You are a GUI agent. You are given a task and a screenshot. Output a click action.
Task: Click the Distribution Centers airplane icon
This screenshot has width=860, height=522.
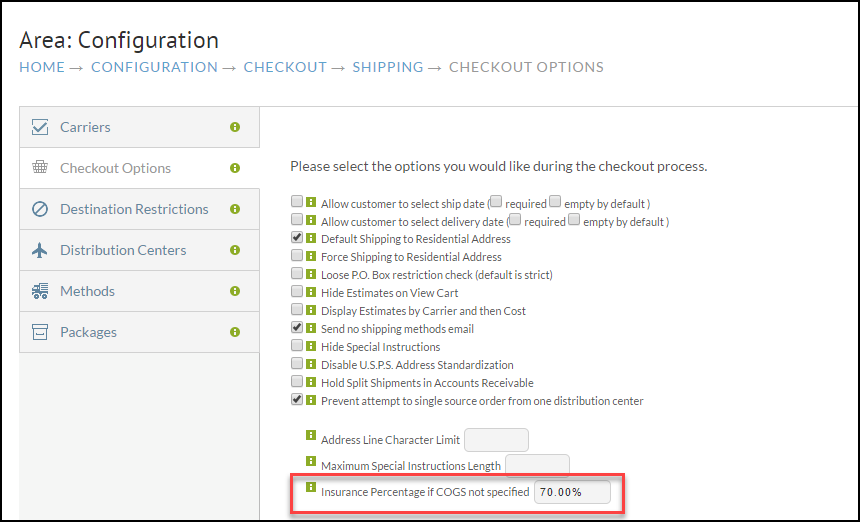pos(40,250)
